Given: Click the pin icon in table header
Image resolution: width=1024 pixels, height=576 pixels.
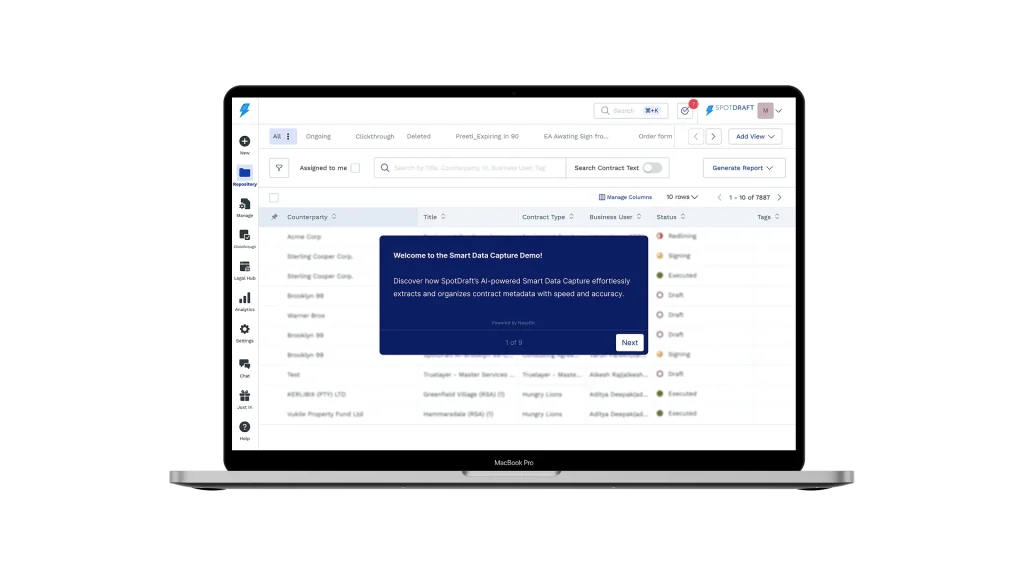Looking at the screenshot, I should pyautogui.click(x=274, y=217).
